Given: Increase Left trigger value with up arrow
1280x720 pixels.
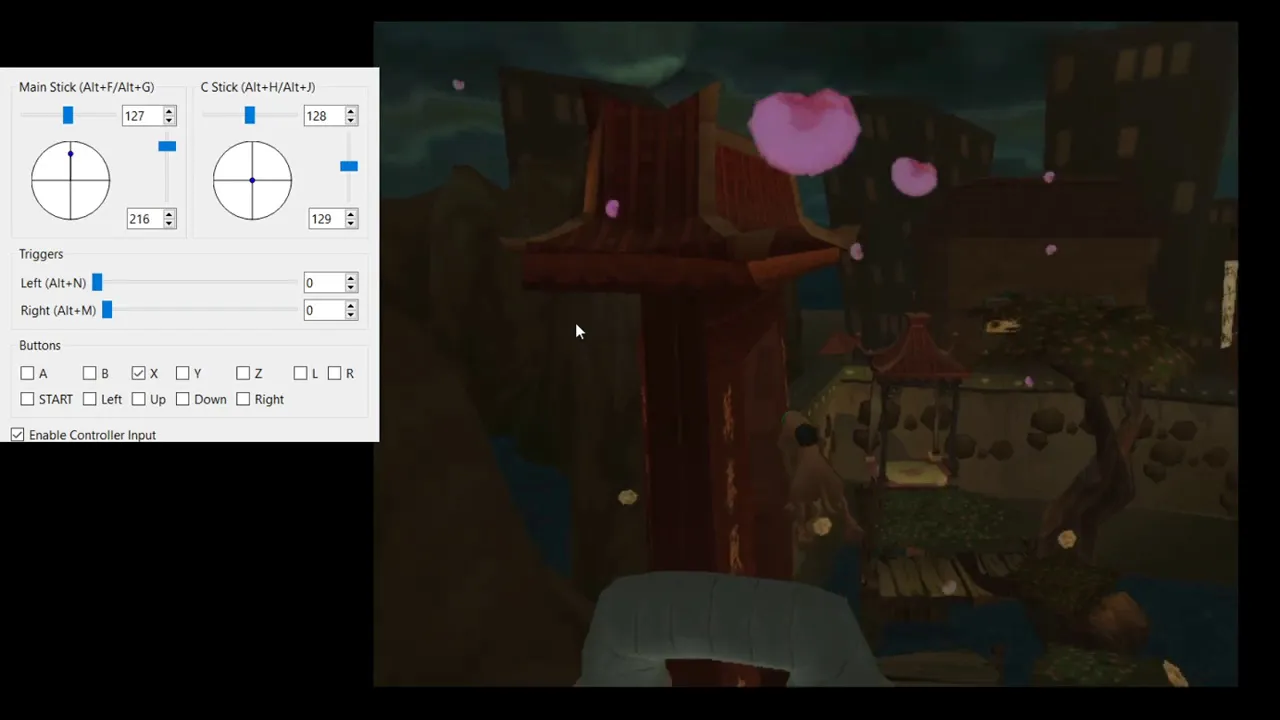Looking at the screenshot, I should point(351,278).
